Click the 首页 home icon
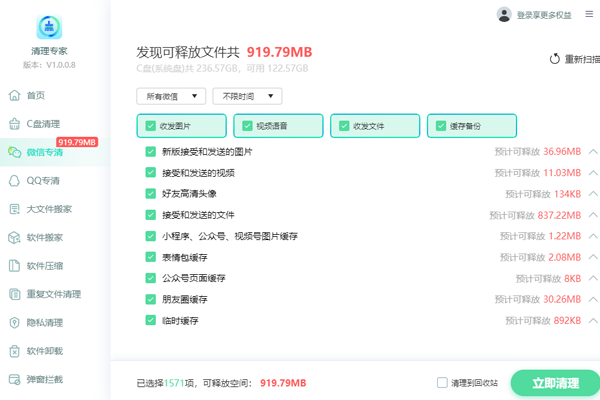 click(15, 95)
